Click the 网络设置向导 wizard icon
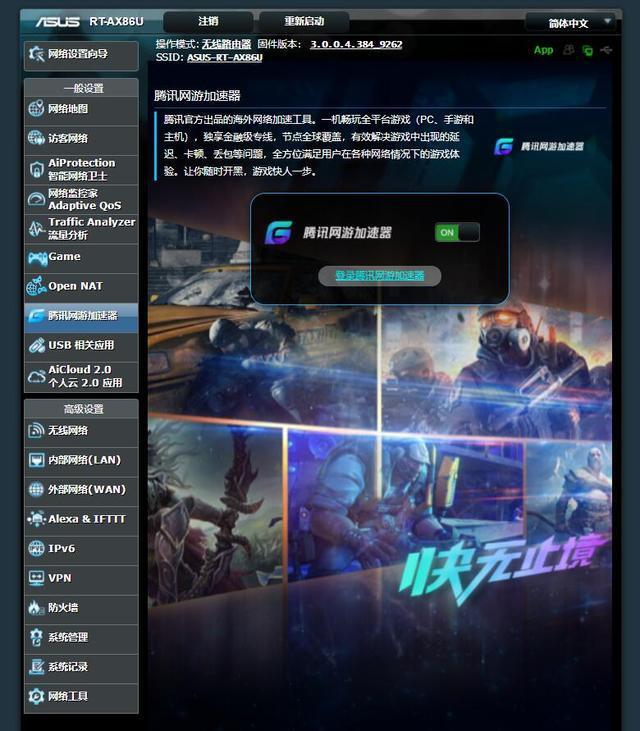Image resolution: width=640 pixels, height=731 pixels. coord(36,54)
